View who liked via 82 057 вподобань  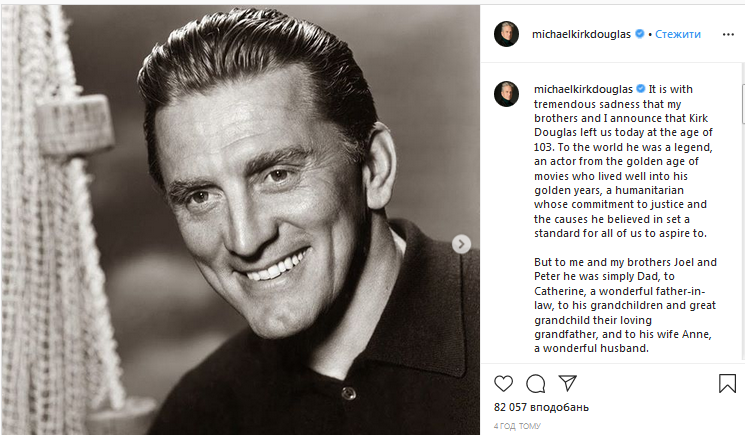pyautogui.click(x=541, y=408)
